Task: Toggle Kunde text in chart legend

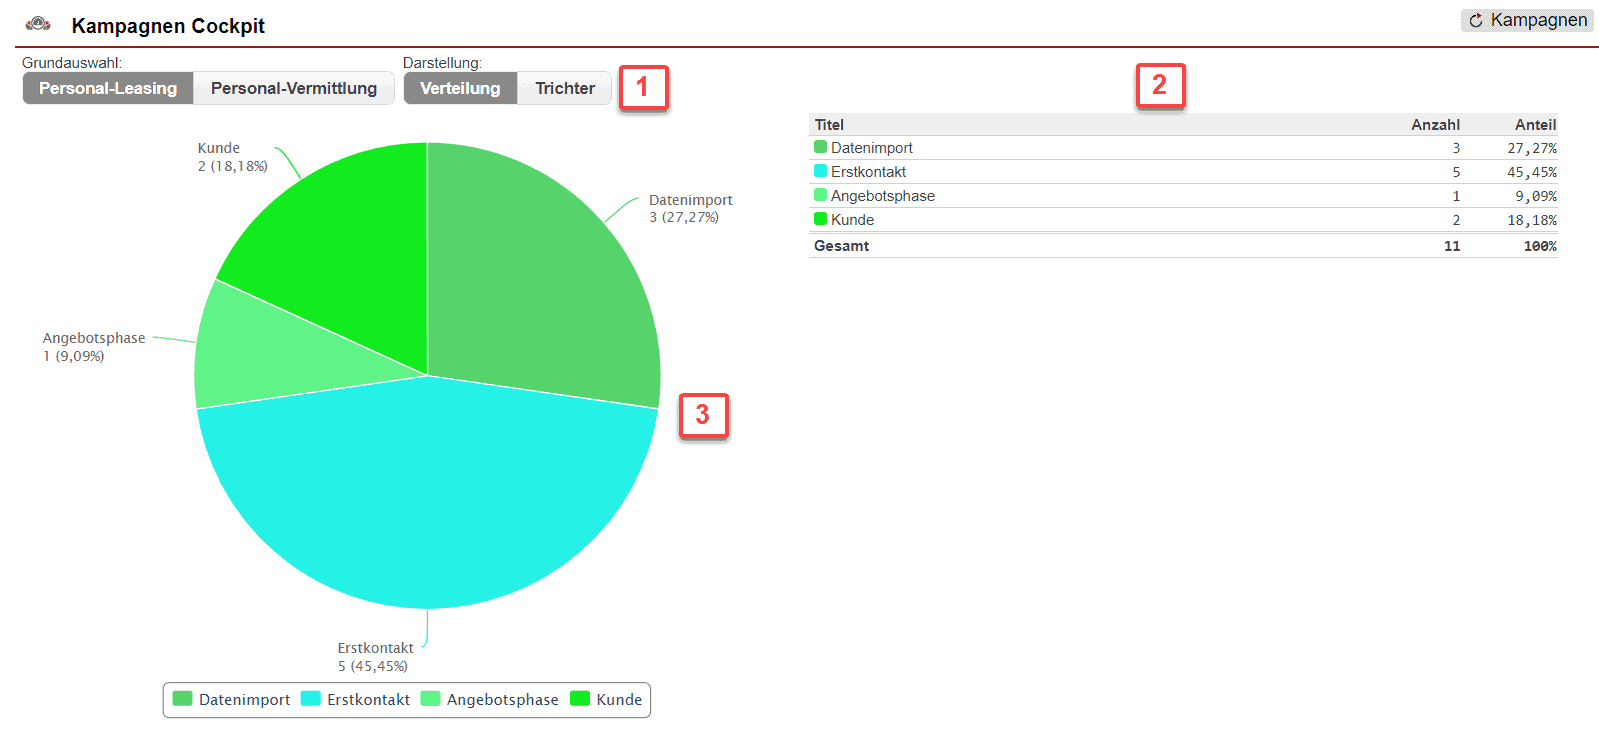Action: [x=619, y=700]
